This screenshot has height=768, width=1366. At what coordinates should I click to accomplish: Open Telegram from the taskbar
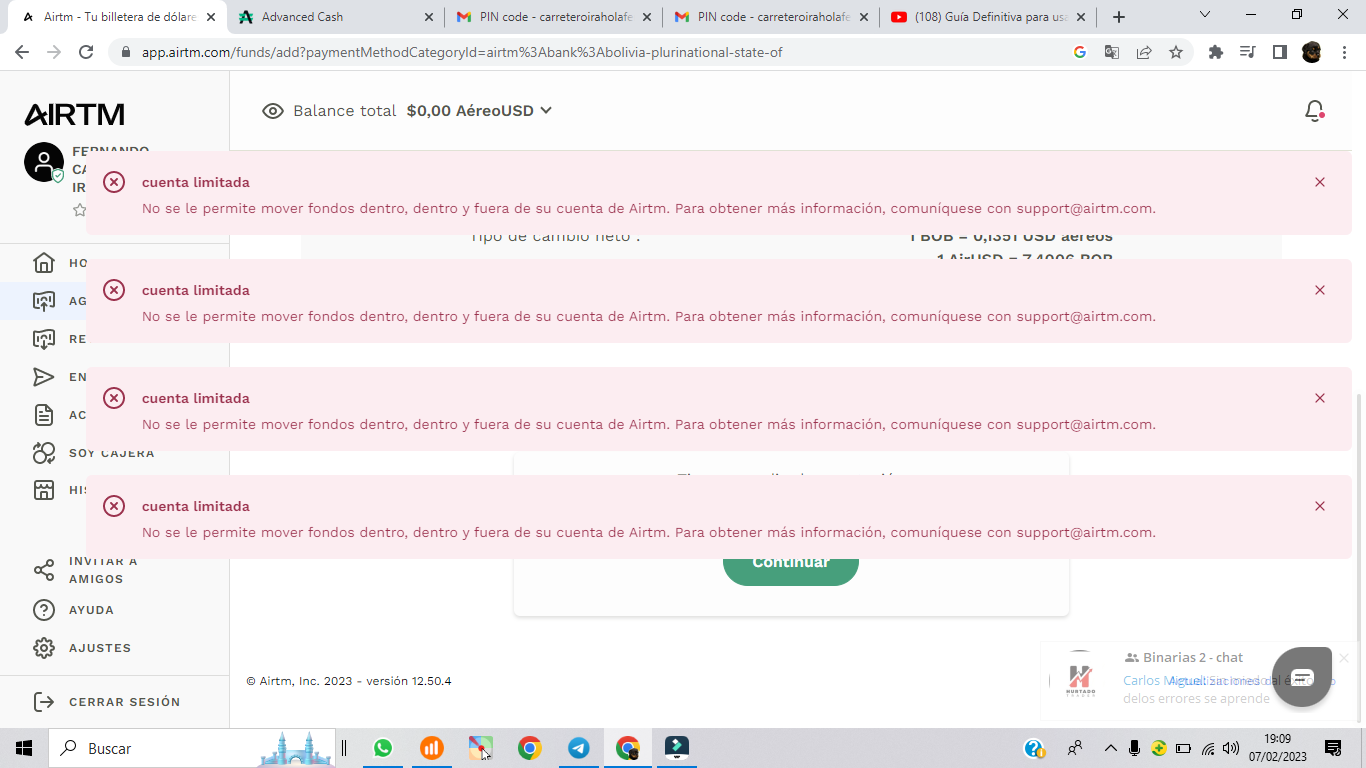click(578, 748)
